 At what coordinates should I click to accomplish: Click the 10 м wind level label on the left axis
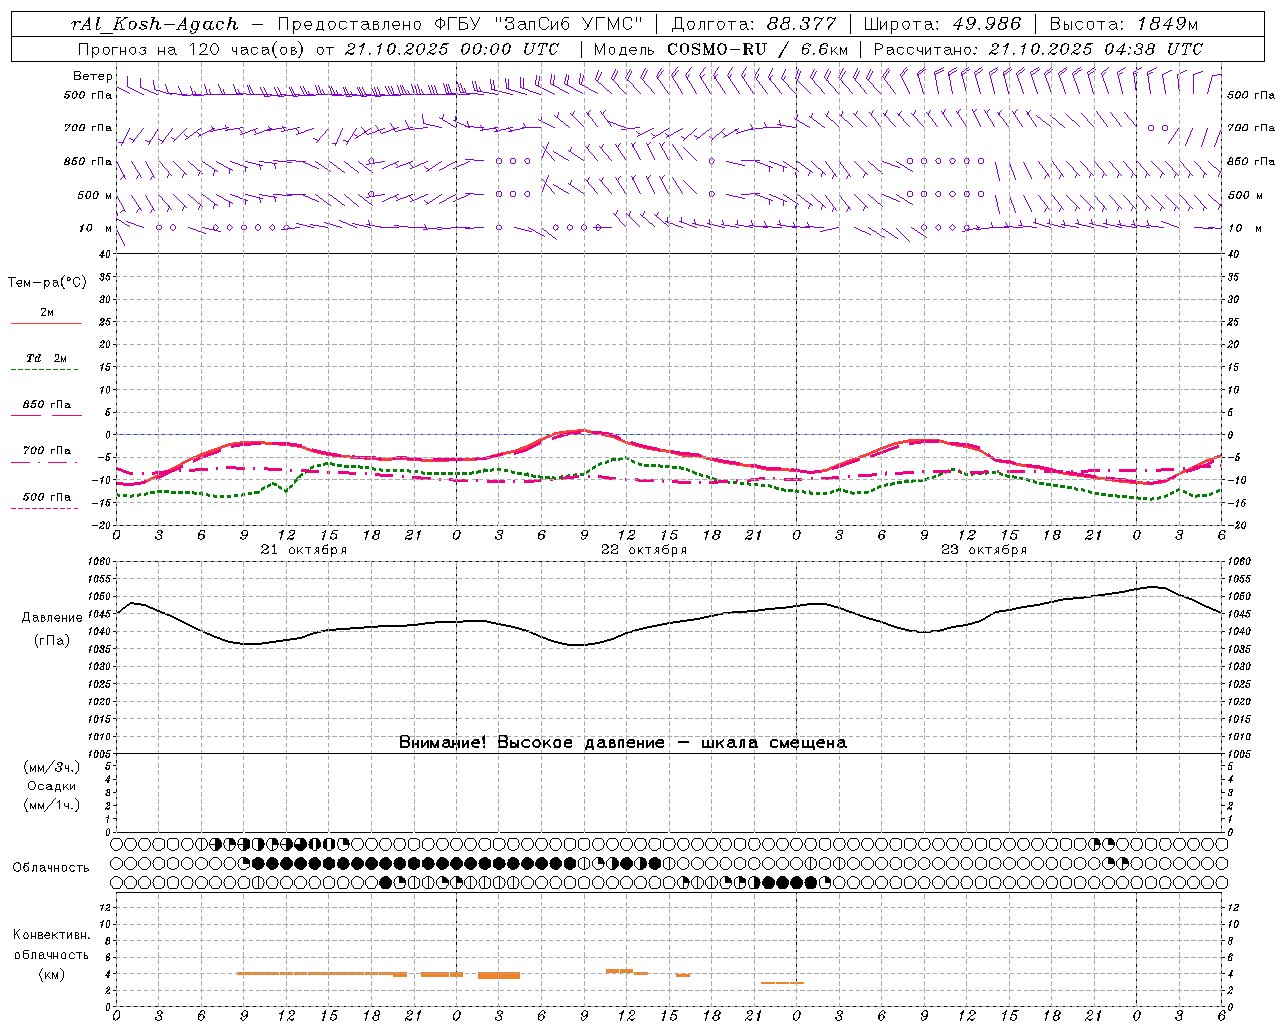95,228
